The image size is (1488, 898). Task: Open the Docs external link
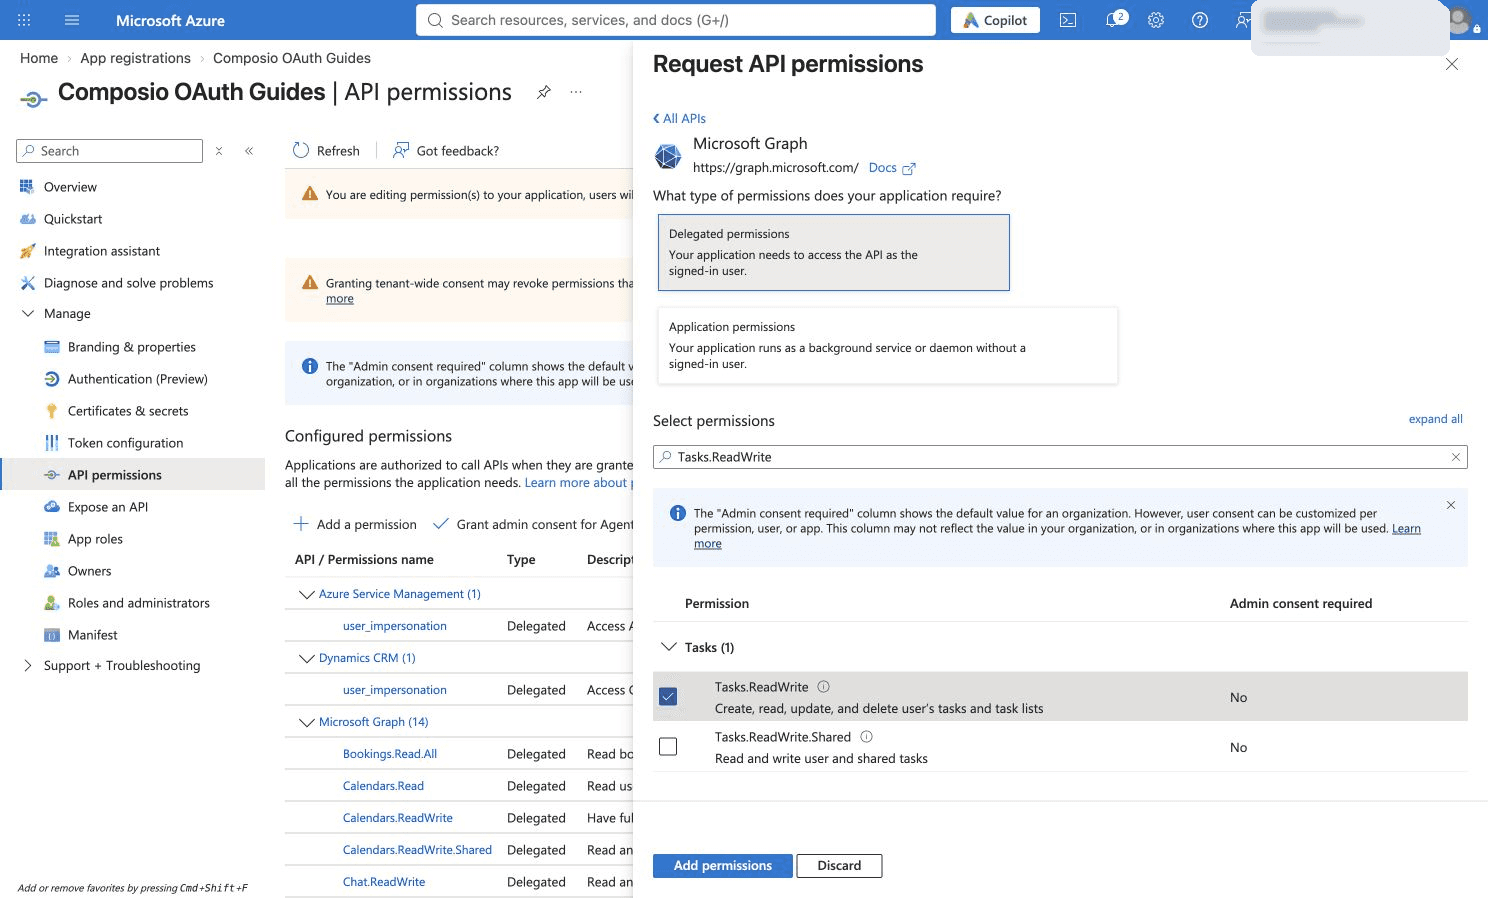[892, 168]
